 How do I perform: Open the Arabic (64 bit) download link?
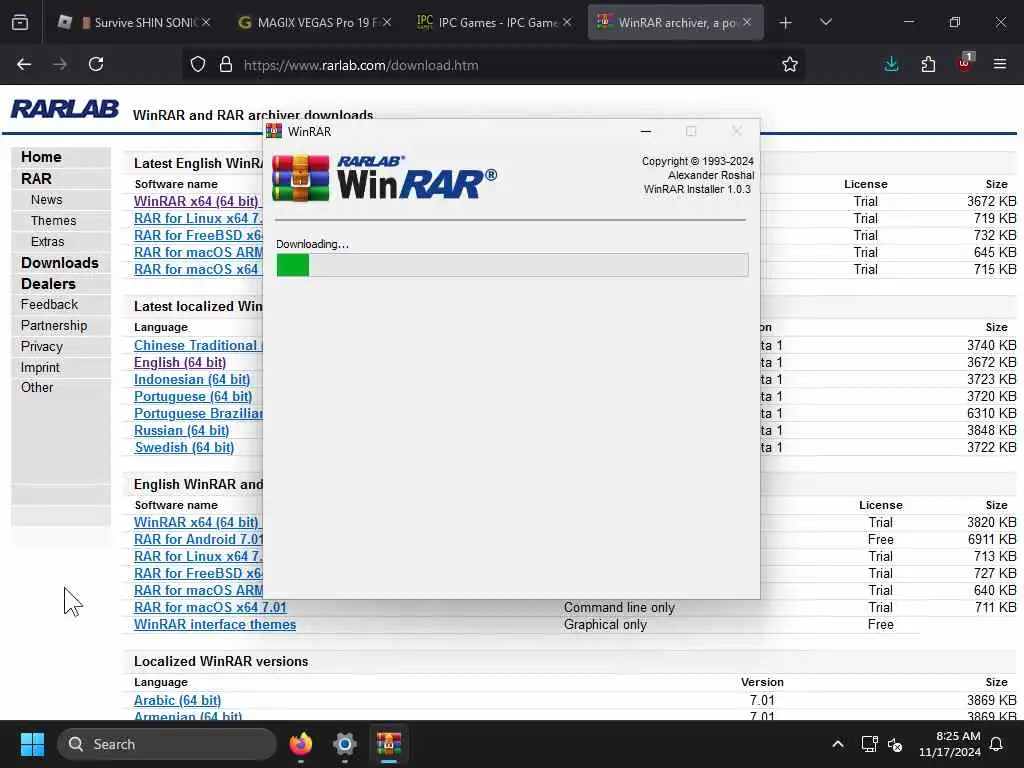coord(178,700)
